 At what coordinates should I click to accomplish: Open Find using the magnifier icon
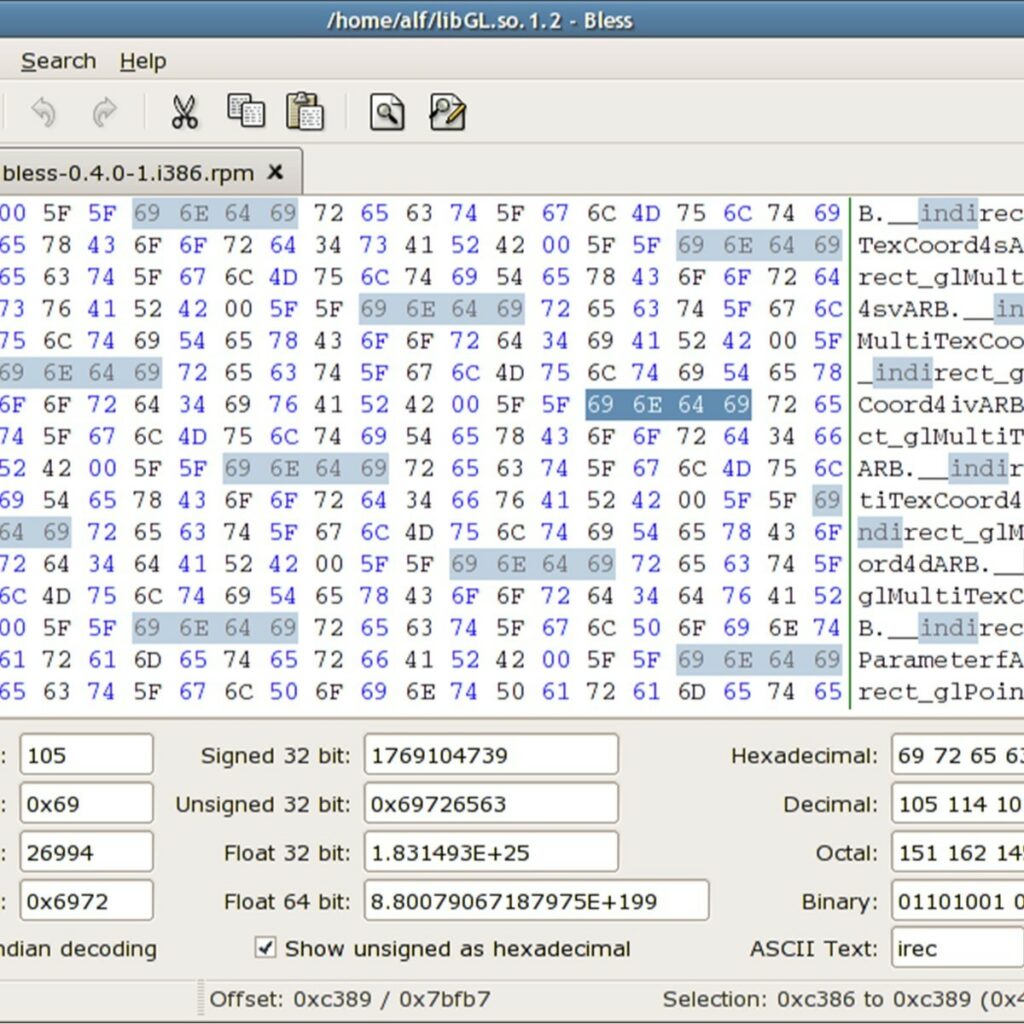coord(386,112)
